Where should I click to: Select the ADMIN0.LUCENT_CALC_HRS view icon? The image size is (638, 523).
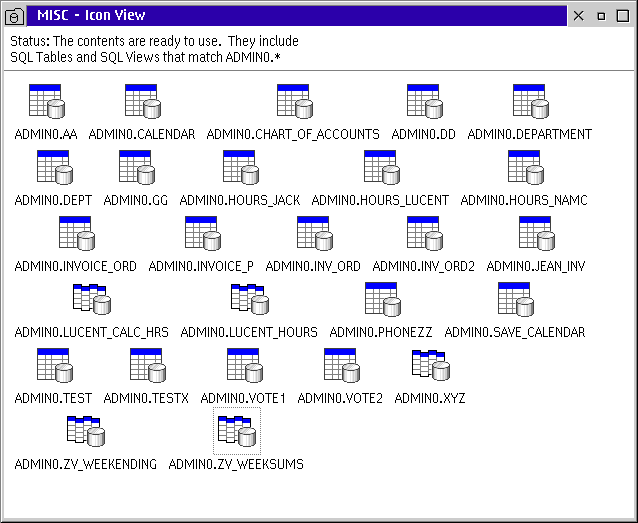[92, 299]
